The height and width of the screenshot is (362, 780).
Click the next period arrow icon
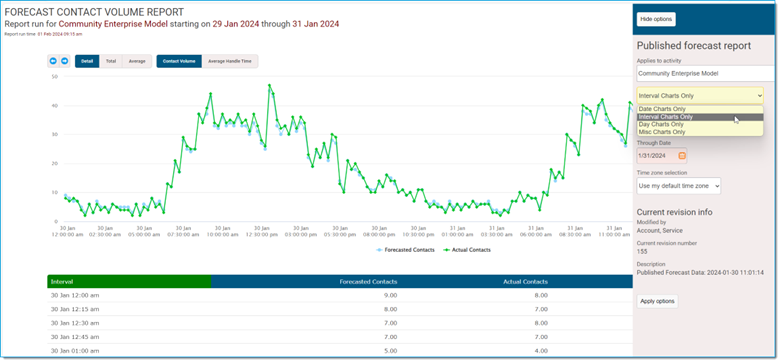click(65, 61)
